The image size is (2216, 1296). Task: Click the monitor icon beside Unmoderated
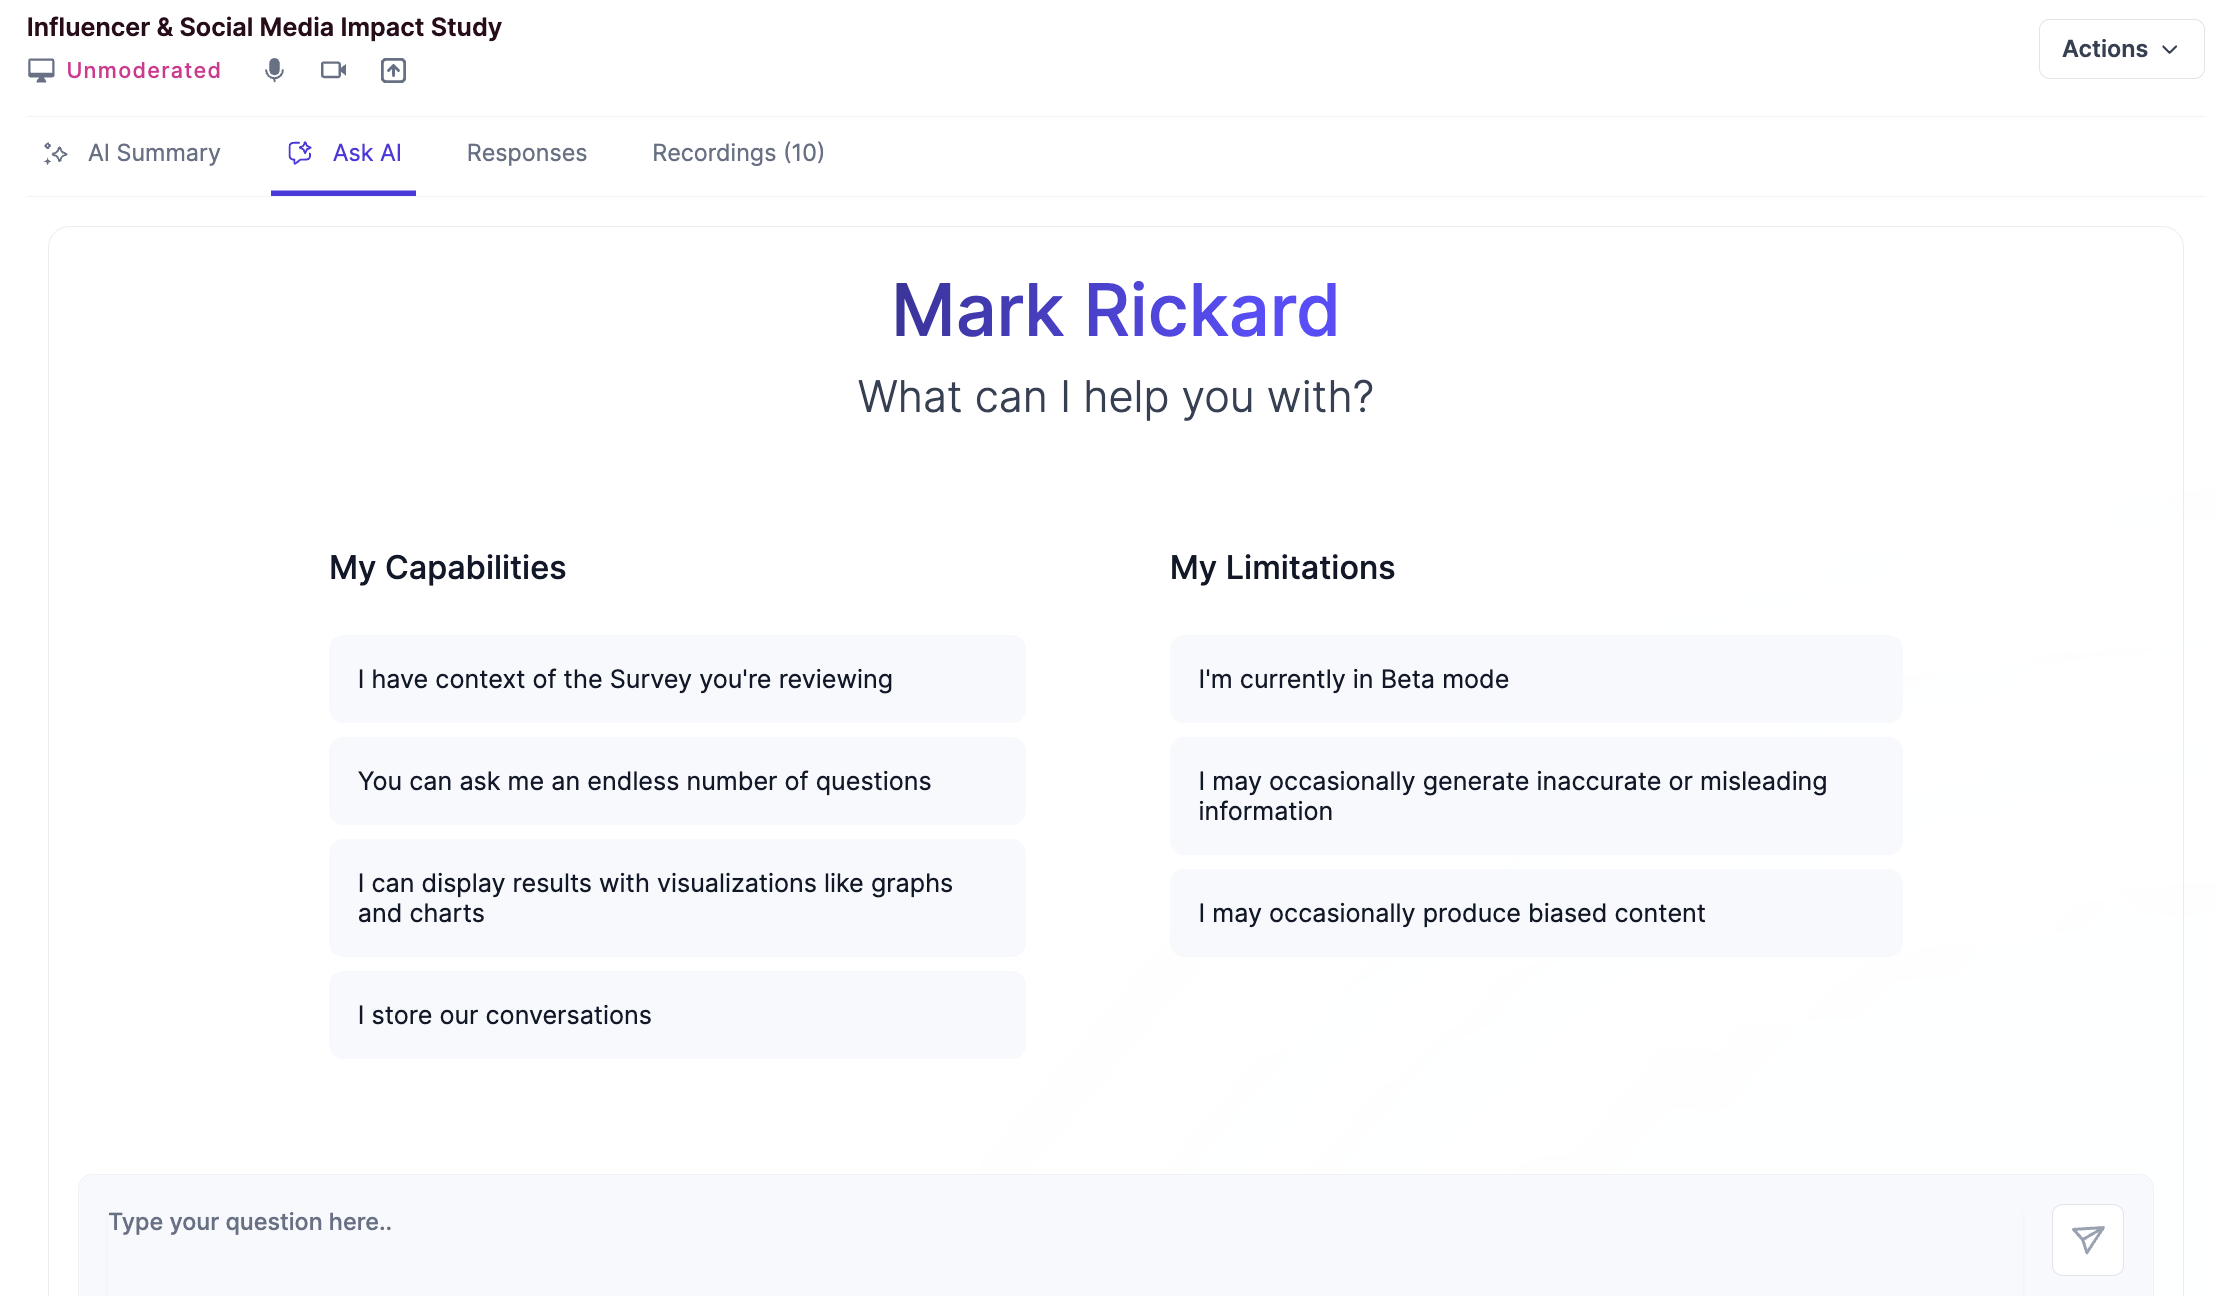point(41,70)
